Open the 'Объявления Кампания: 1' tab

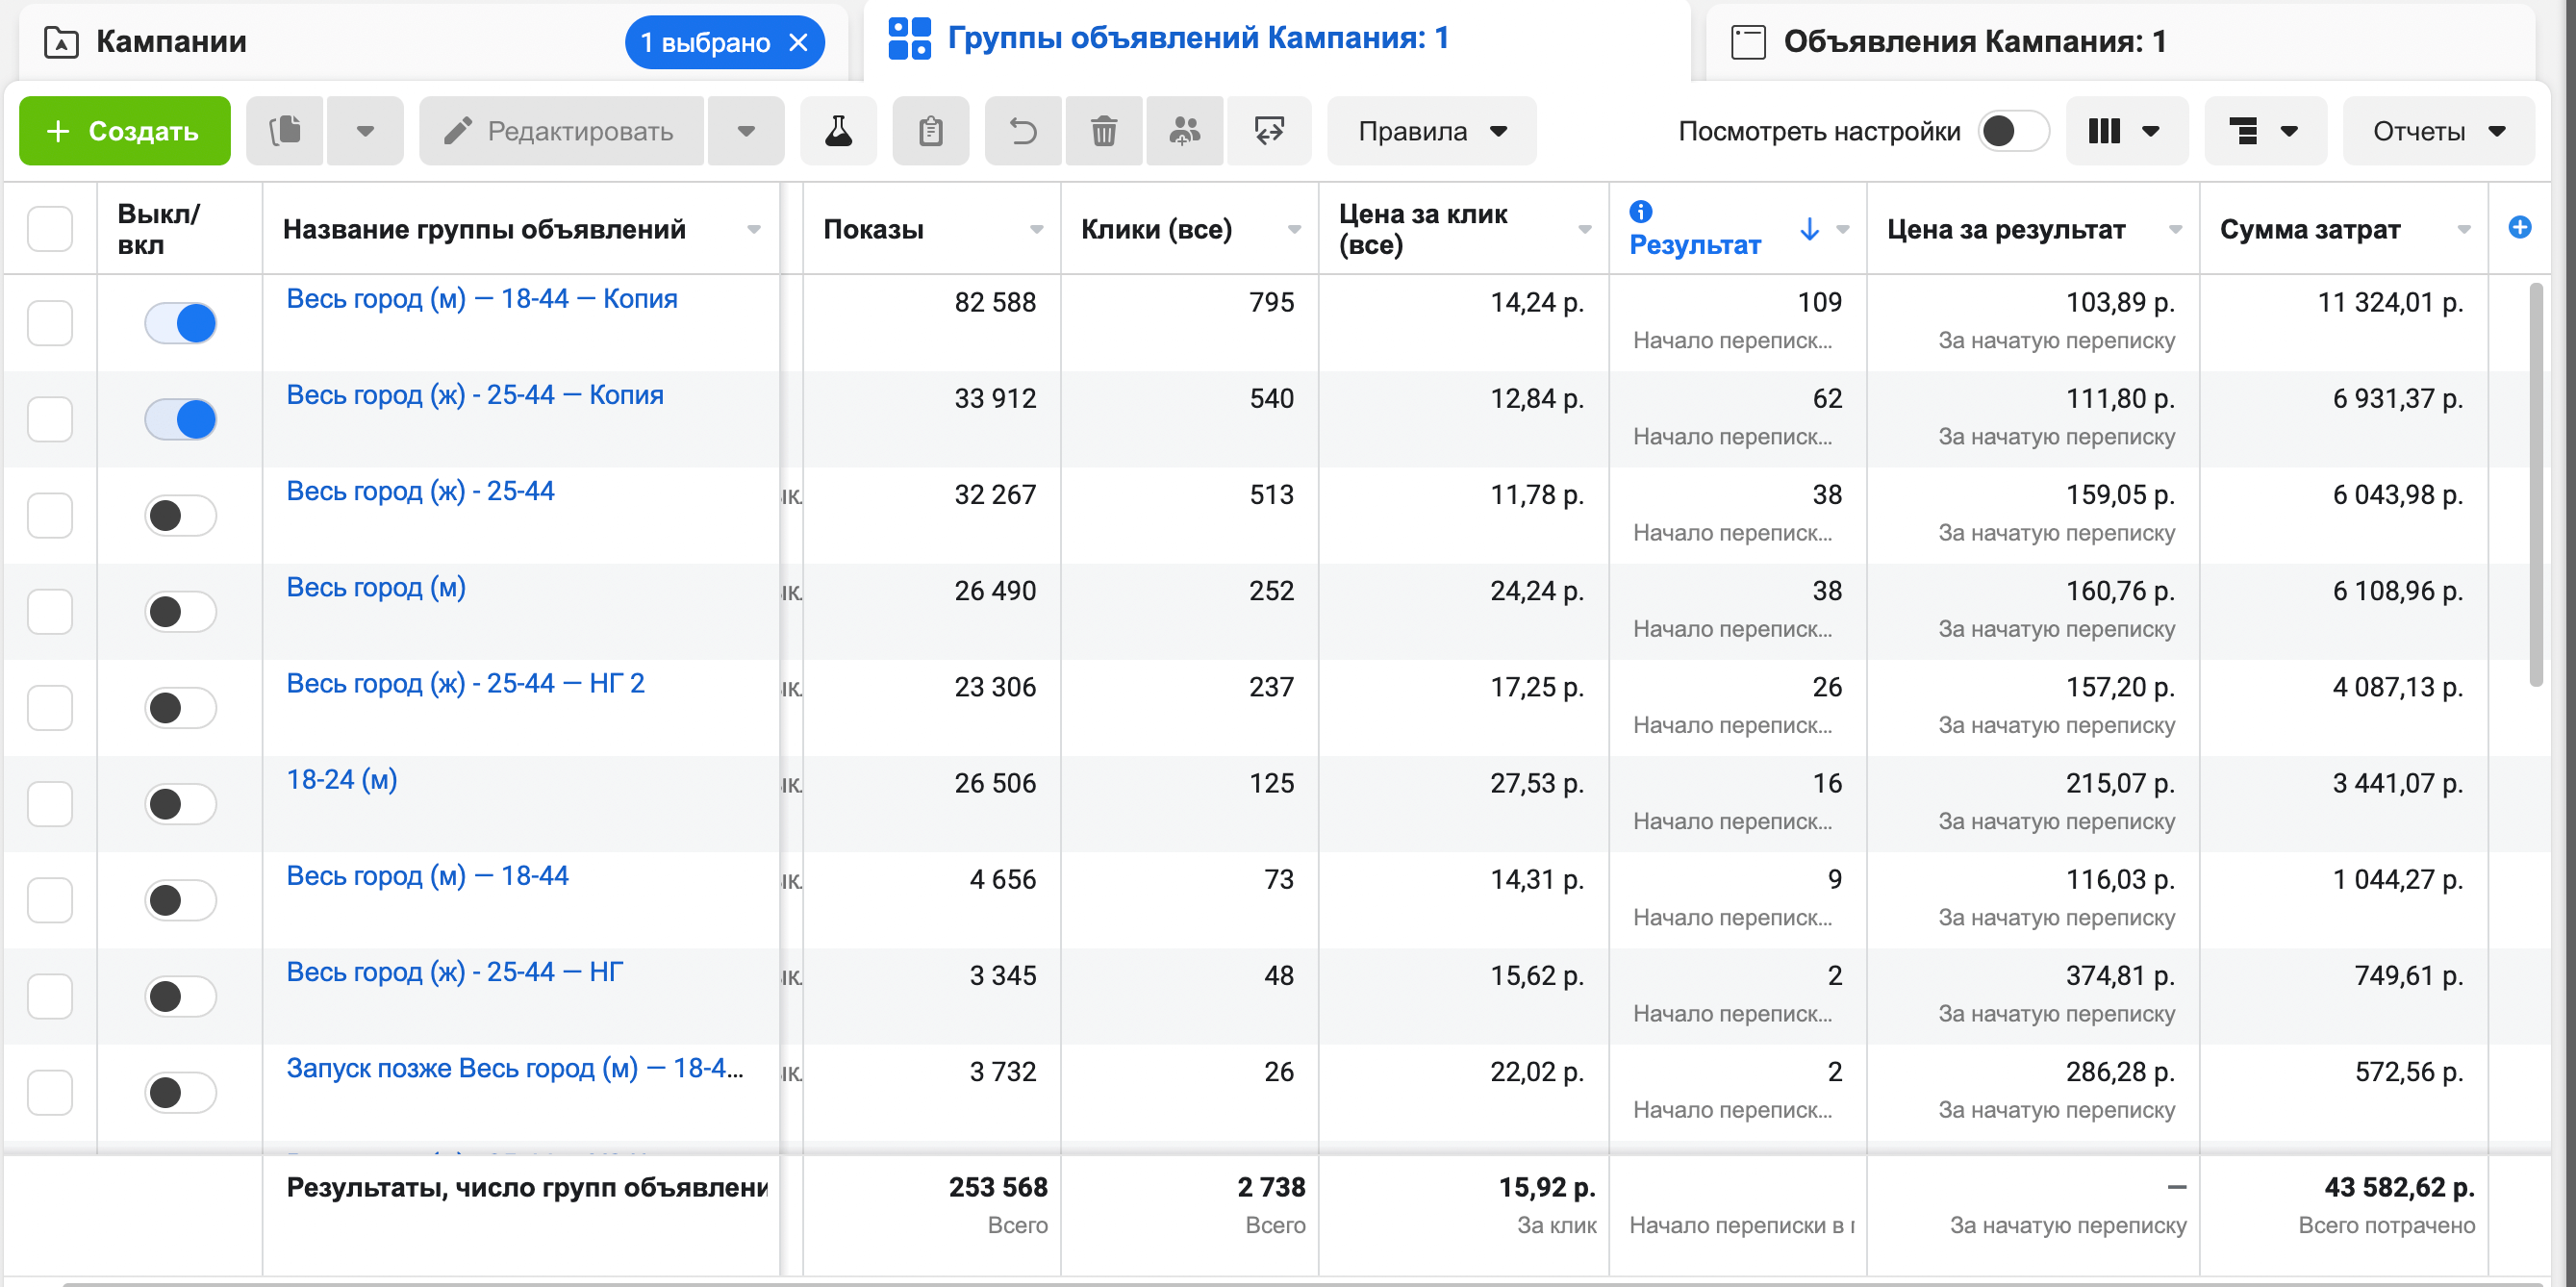tap(1974, 42)
